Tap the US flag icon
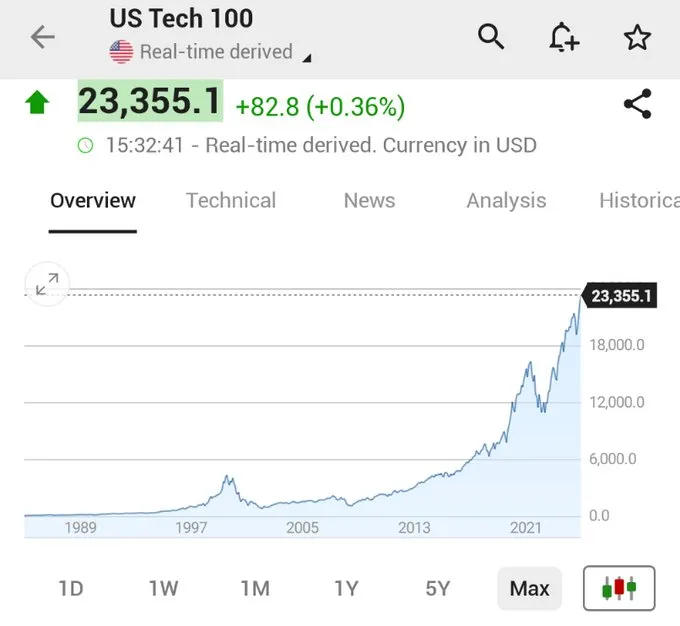 [x=121, y=52]
